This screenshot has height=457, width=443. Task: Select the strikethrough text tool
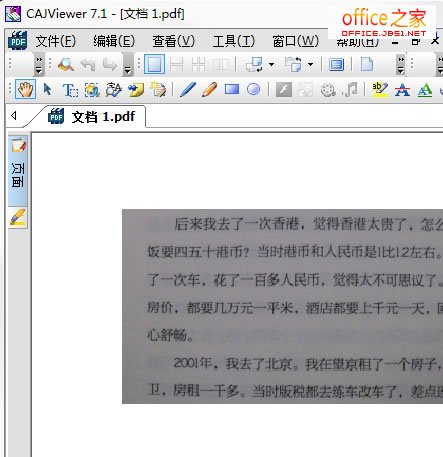coord(402,89)
